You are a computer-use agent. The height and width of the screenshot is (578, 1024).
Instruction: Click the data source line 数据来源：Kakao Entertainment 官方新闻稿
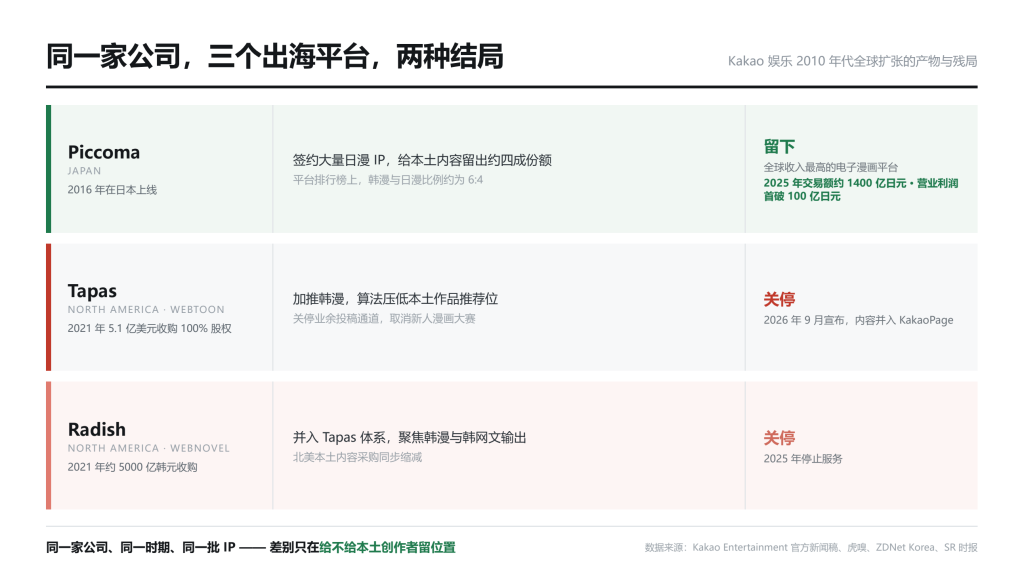pyautogui.click(x=741, y=547)
